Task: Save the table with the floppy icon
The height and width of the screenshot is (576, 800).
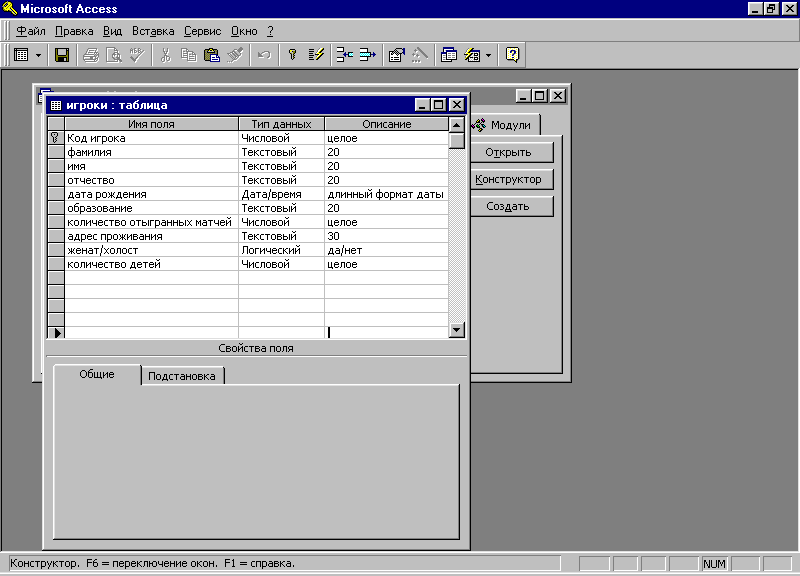Action: click(62, 55)
